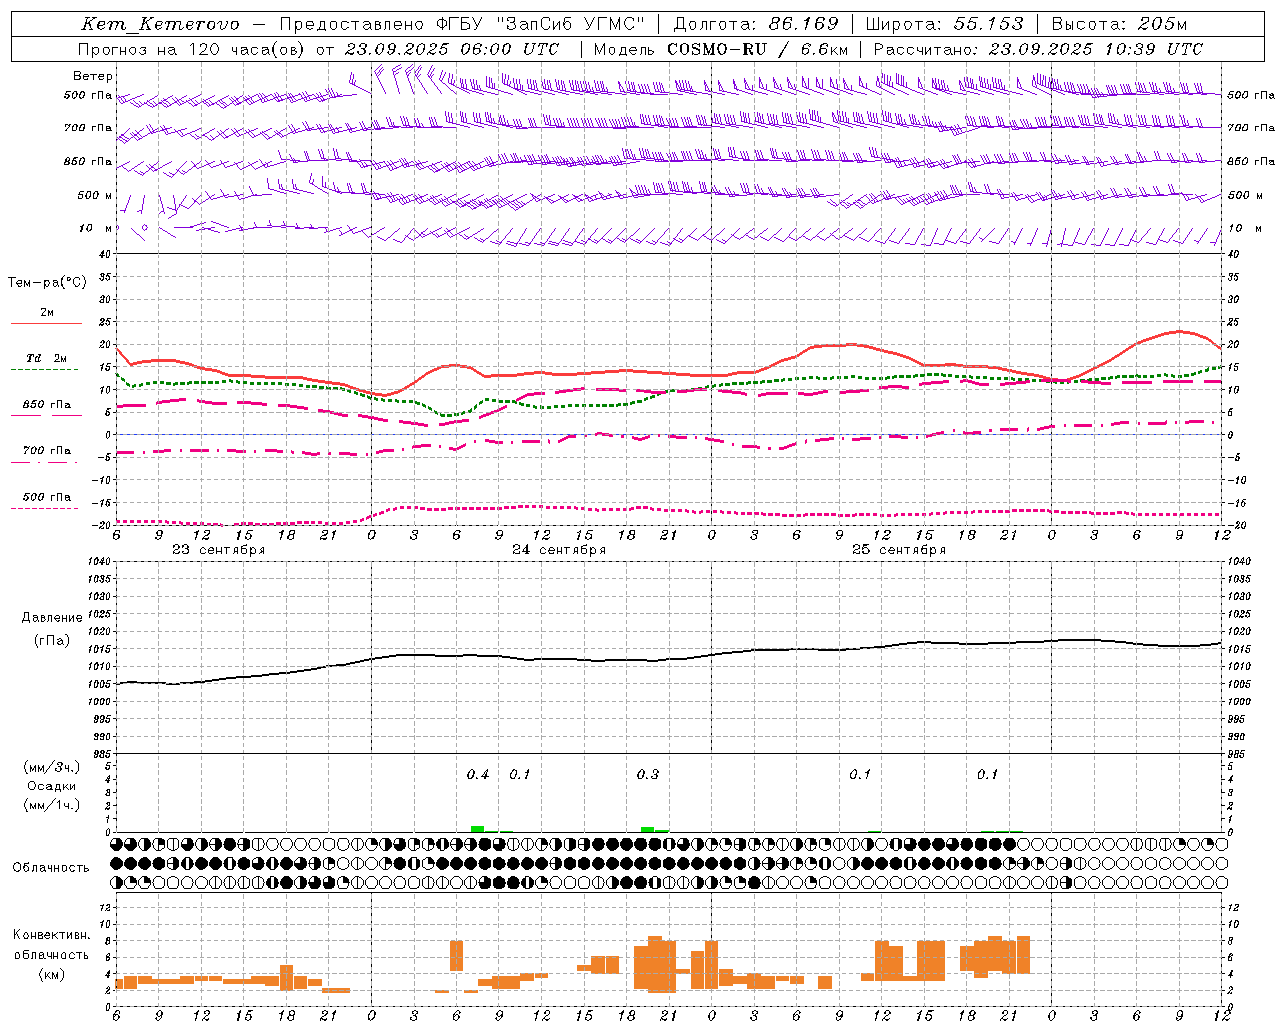Click the 'Давление' pressure panel label
Viewport: 1280px width, 1024px height.
pos(52,618)
